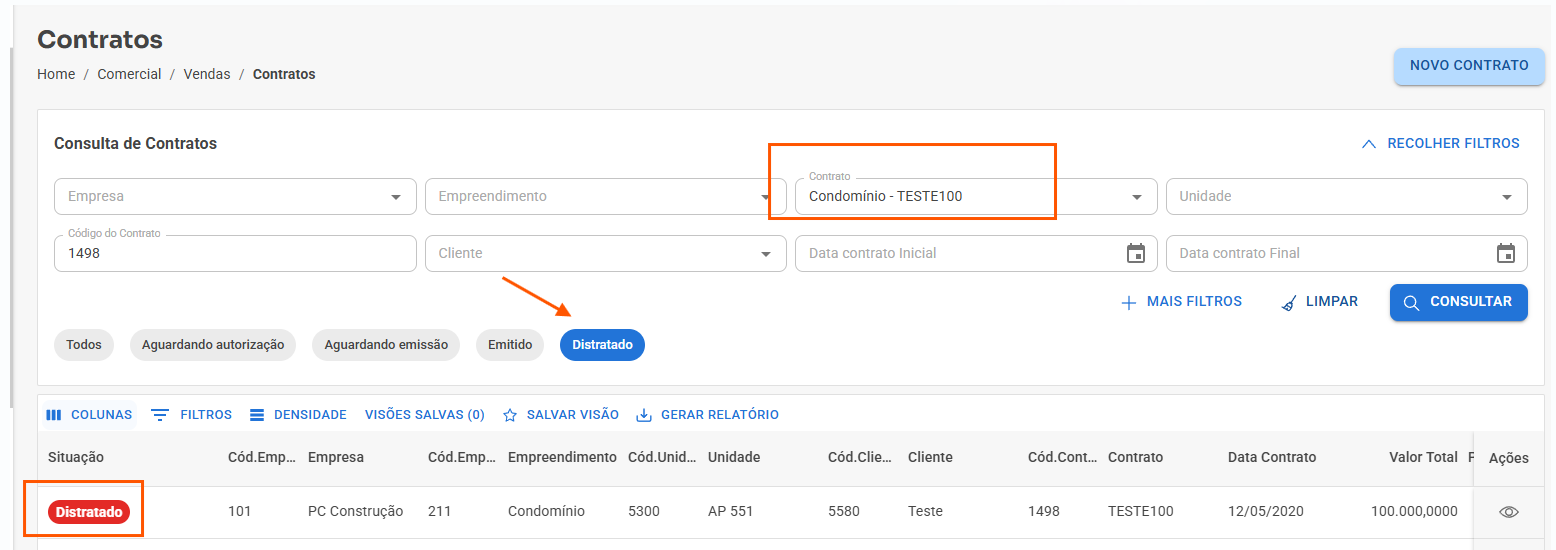Screen dimensions: 1556x550
Task: Open Visões Salvas (0)
Action: (424, 415)
